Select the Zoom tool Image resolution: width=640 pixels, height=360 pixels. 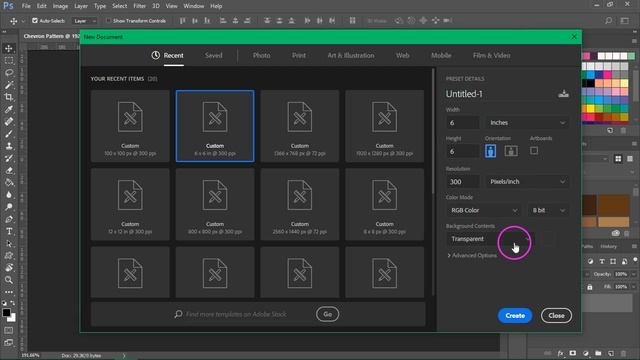(9, 280)
